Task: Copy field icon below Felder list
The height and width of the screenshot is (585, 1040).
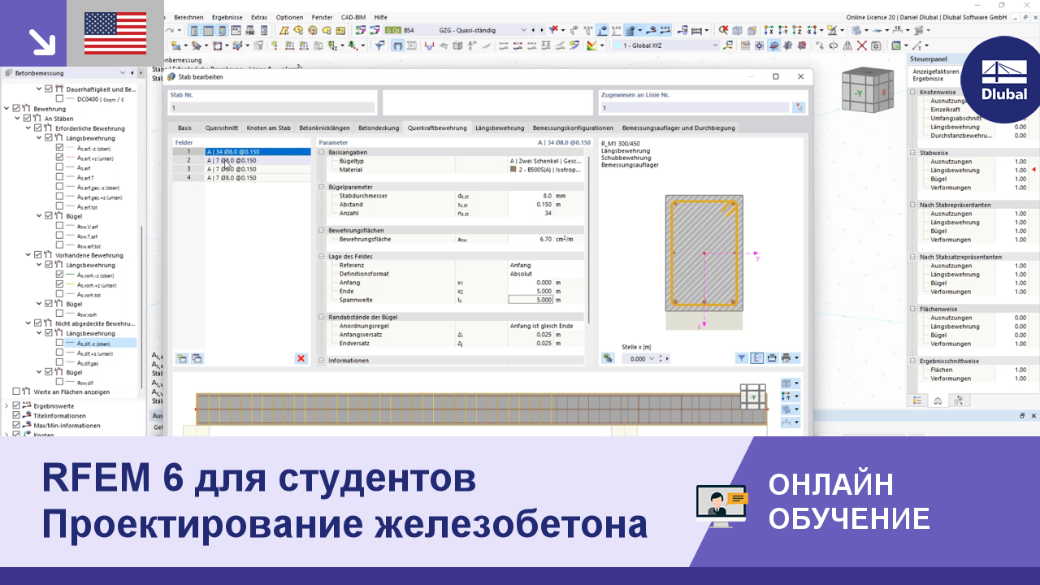Action: pyautogui.click(x=197, y=358)
